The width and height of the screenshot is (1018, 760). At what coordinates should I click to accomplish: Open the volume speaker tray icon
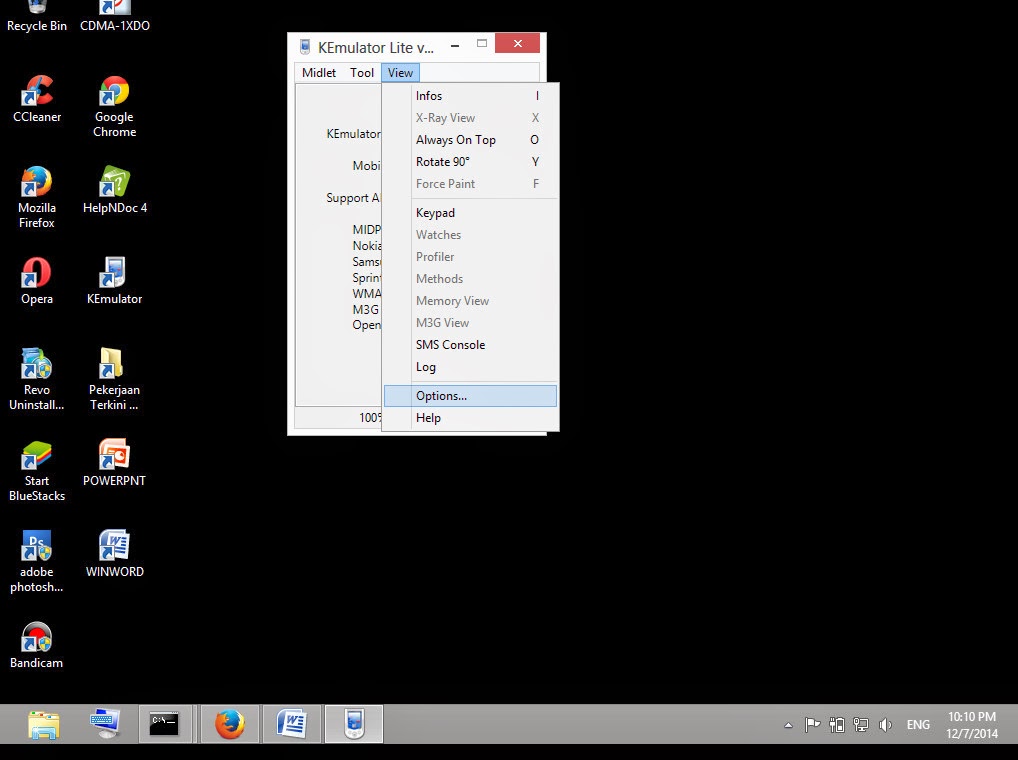pos(885,724)
